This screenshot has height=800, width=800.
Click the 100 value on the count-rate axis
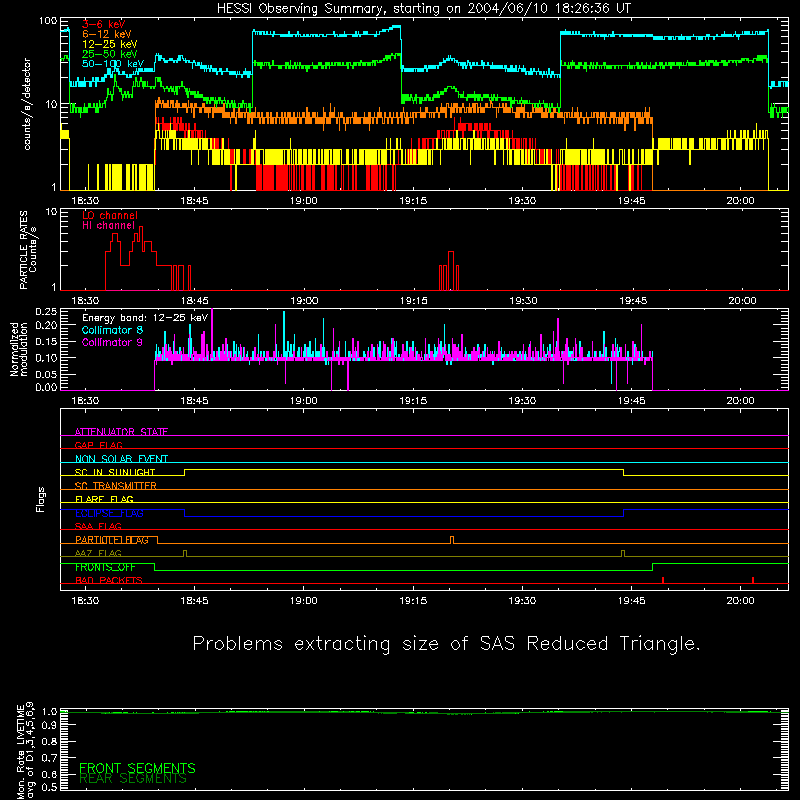click(47, 21)
